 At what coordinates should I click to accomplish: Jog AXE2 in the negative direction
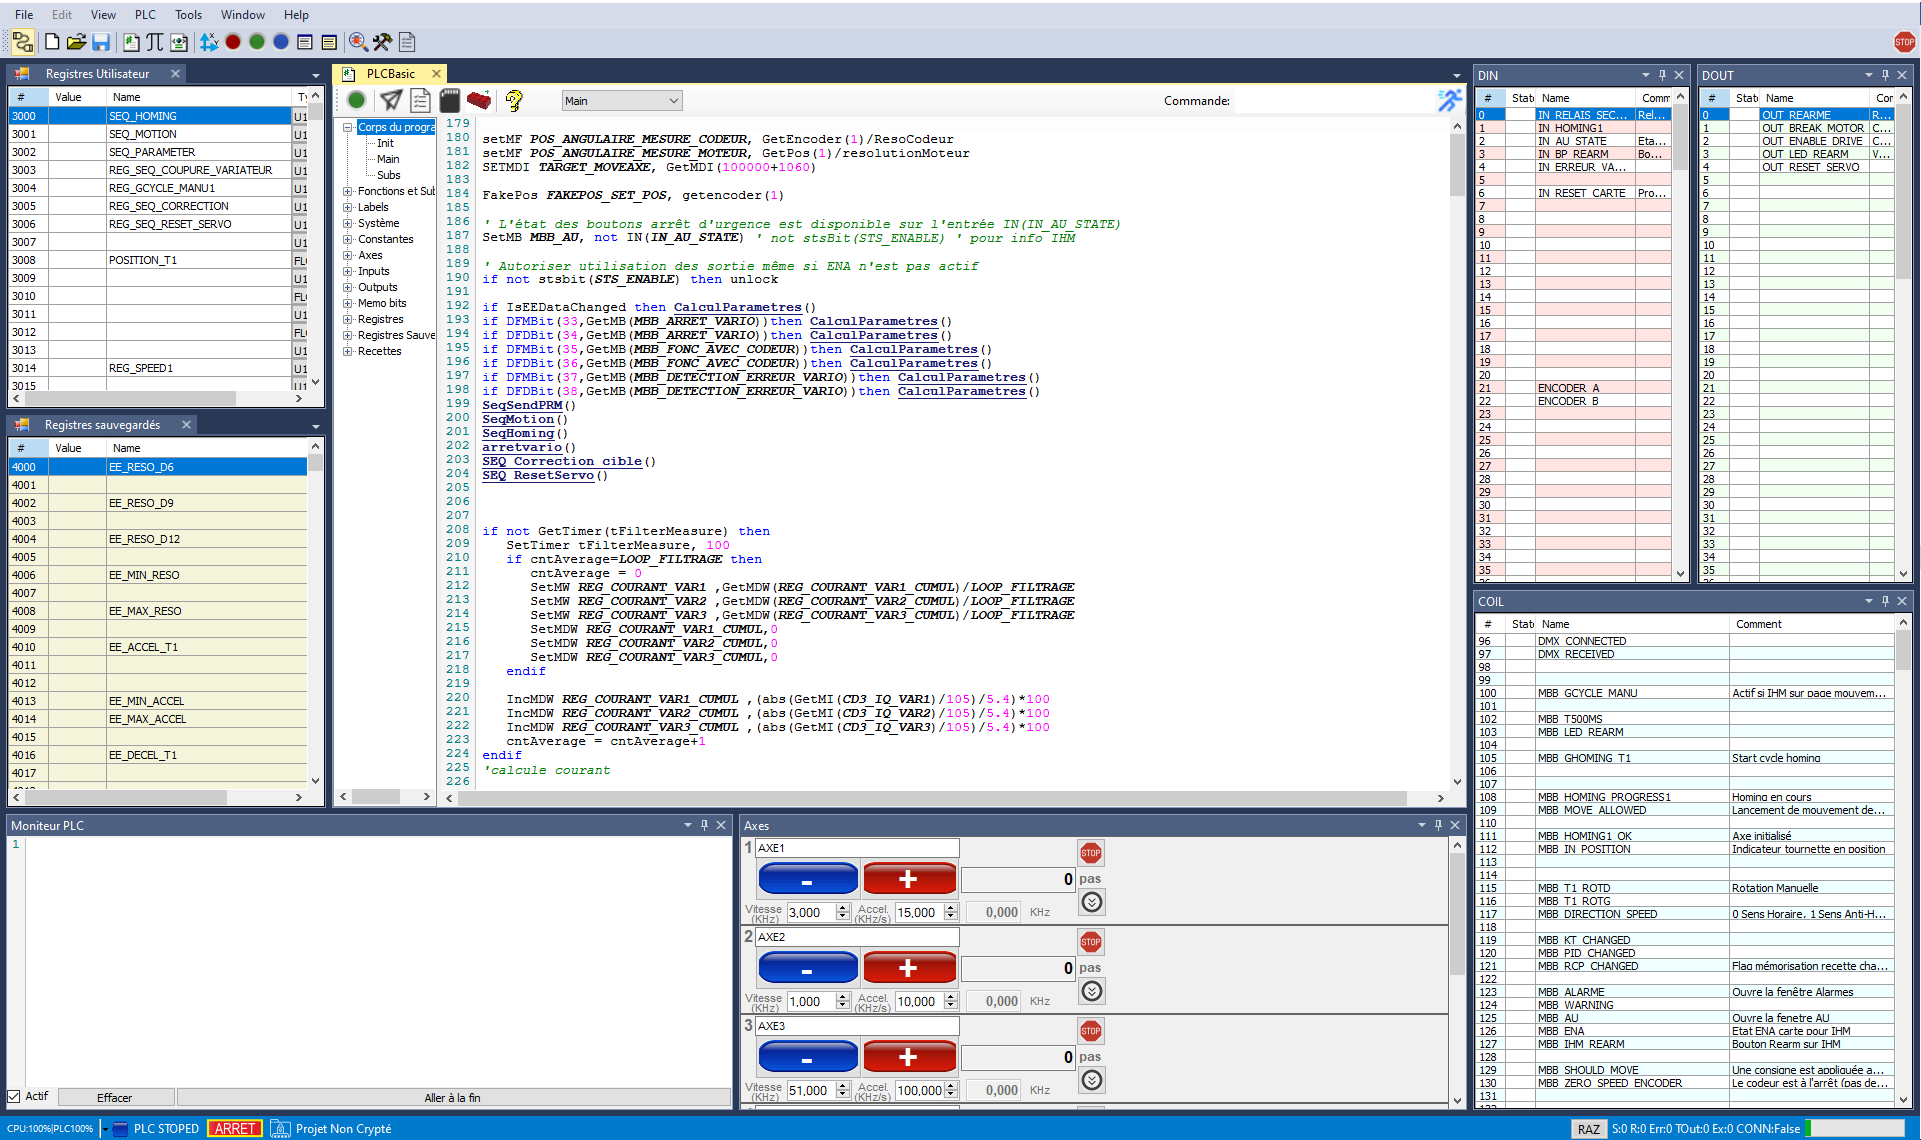(x=808, y=968)
